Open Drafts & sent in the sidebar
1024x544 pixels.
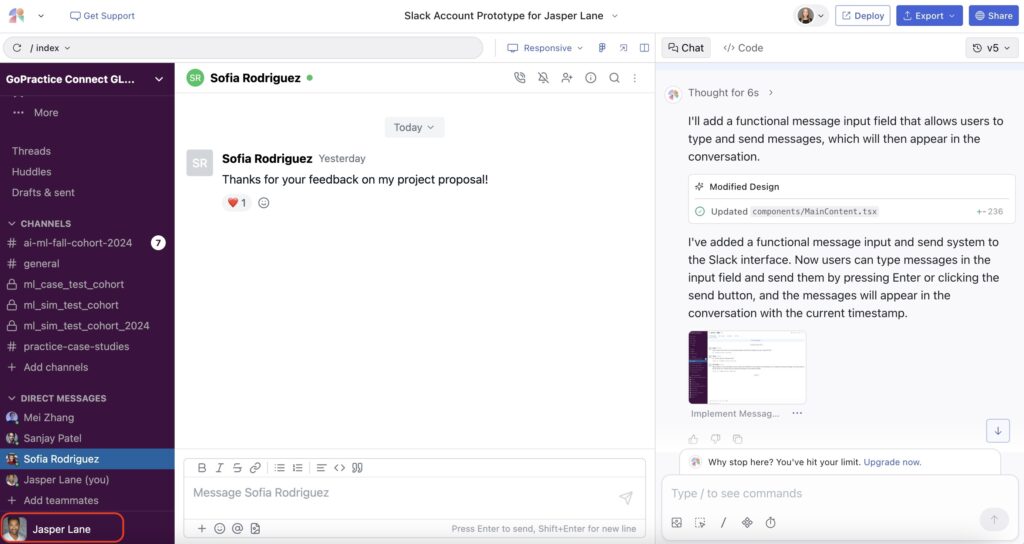coord(43,193)
